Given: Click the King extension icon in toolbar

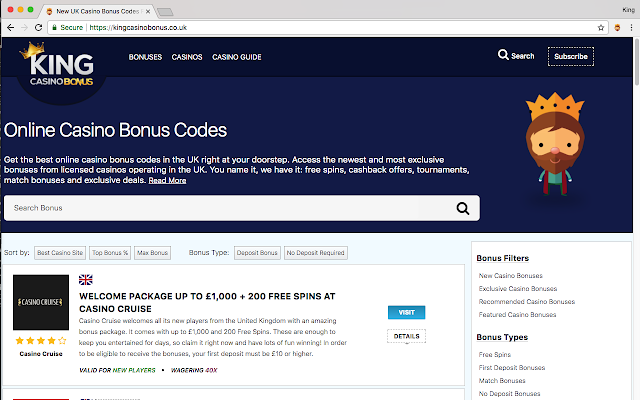Looking at the screenshot, I should 617,28.
